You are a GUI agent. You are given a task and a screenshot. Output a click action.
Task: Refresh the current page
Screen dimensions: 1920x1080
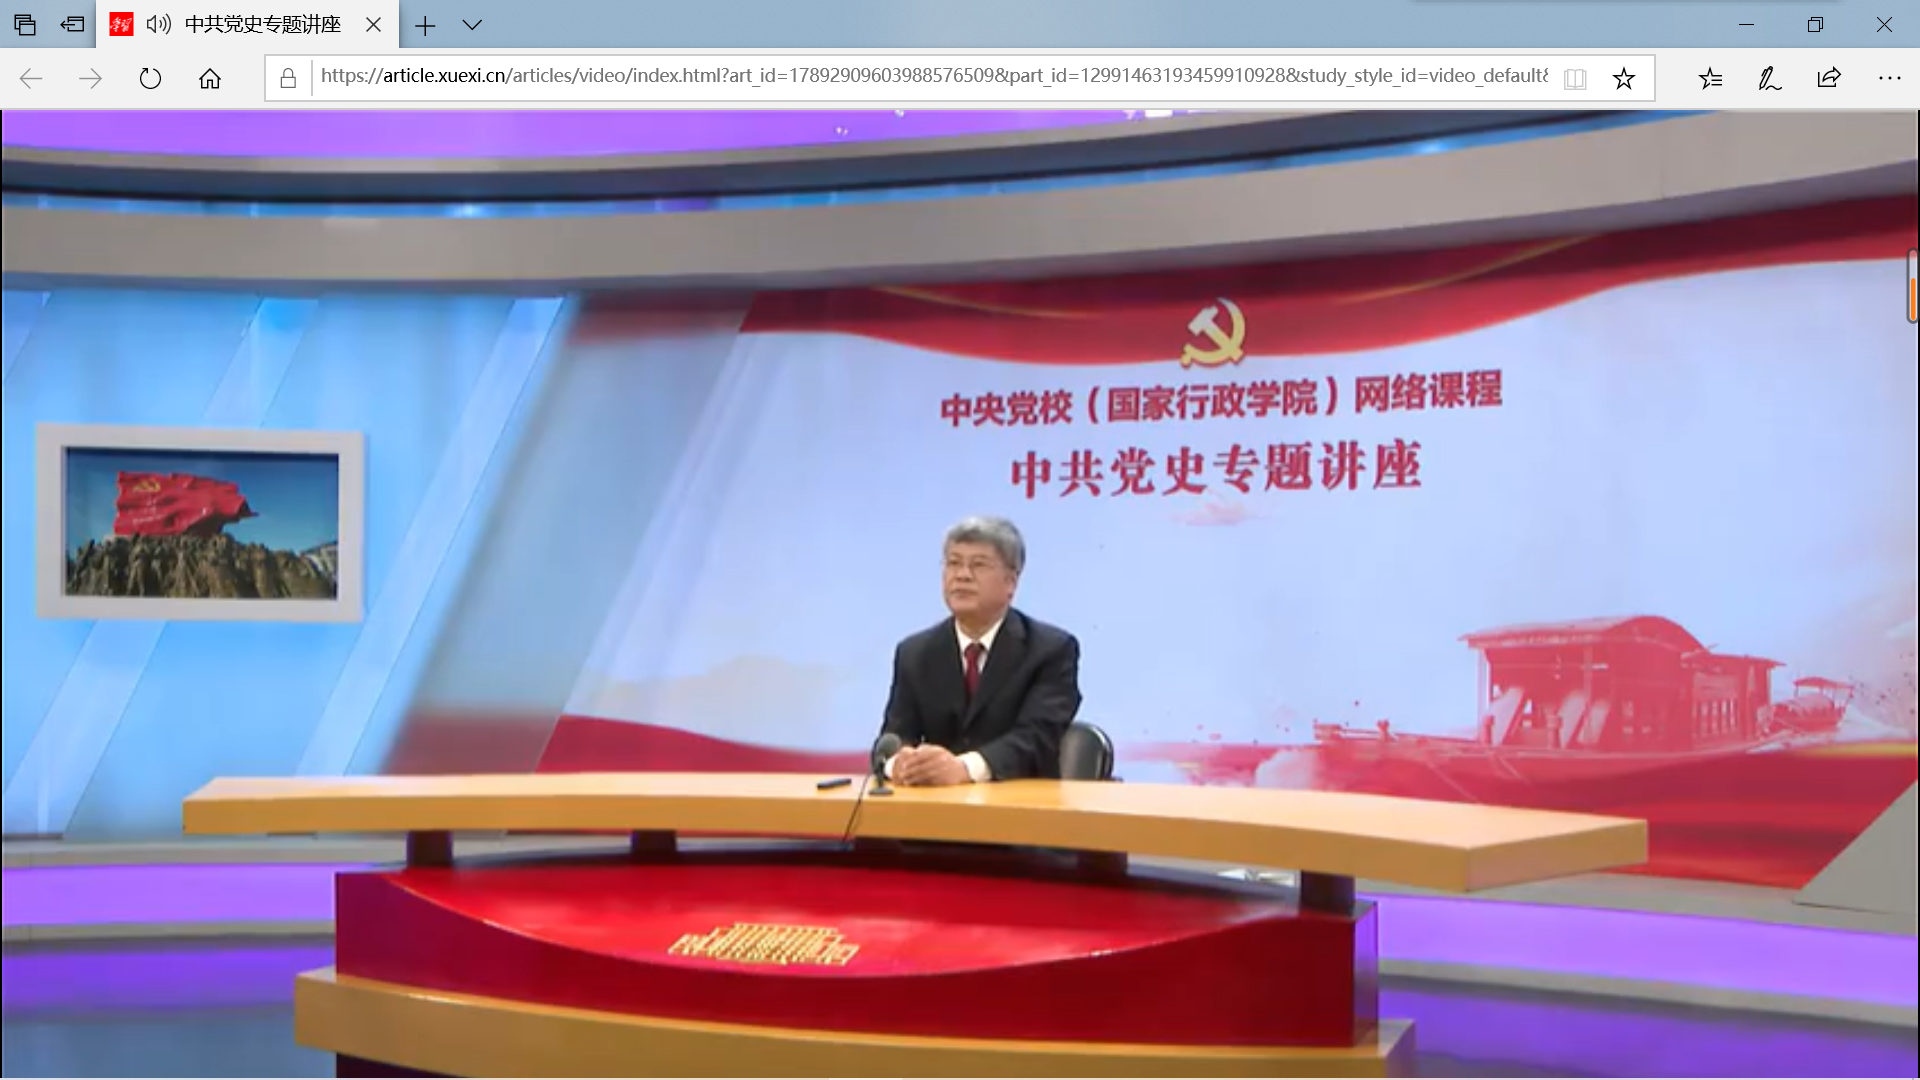(150, 78)
